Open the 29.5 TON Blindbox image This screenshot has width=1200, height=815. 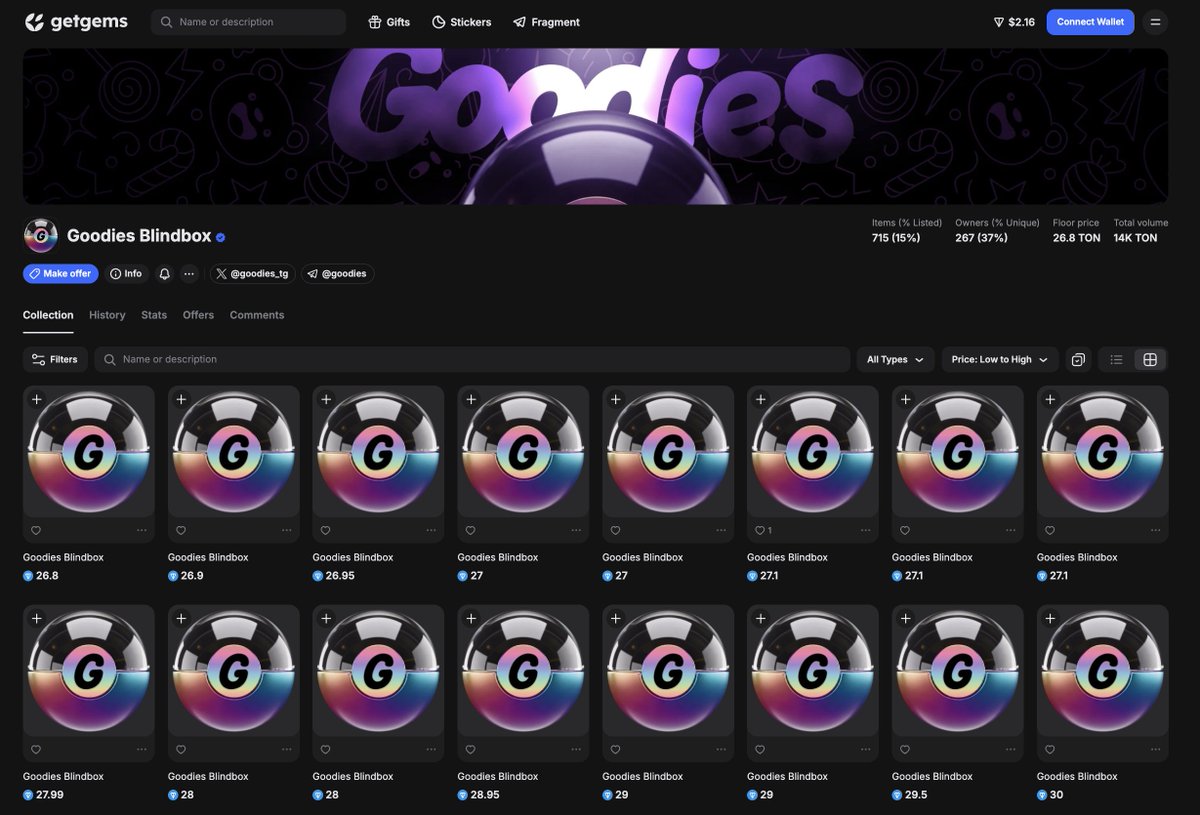pyautogui.click(x=958, y=671)
